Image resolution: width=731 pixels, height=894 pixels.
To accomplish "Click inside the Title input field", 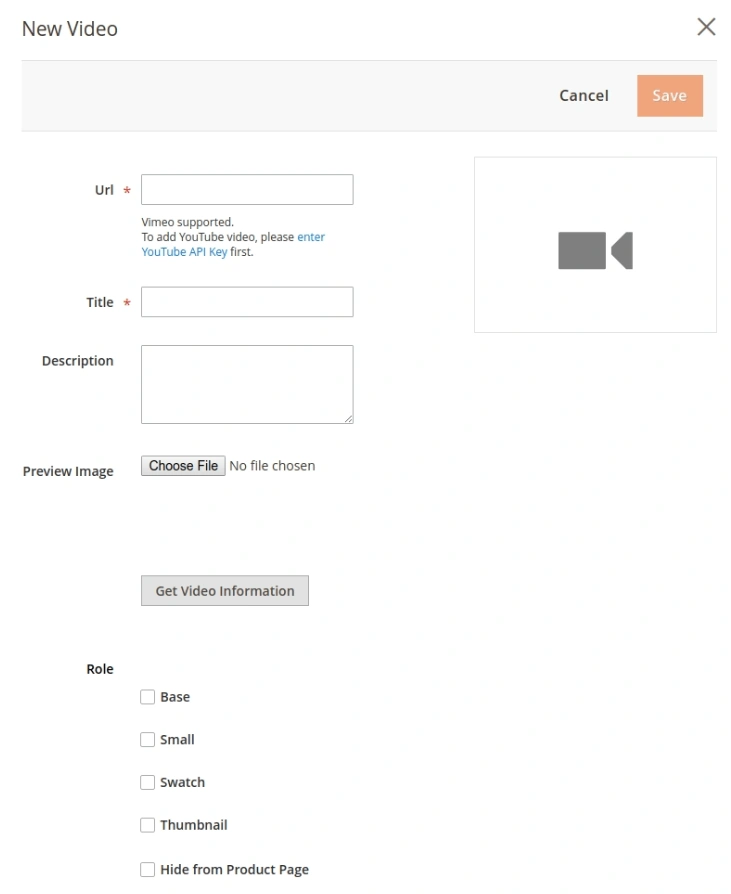I will (246, 301).
